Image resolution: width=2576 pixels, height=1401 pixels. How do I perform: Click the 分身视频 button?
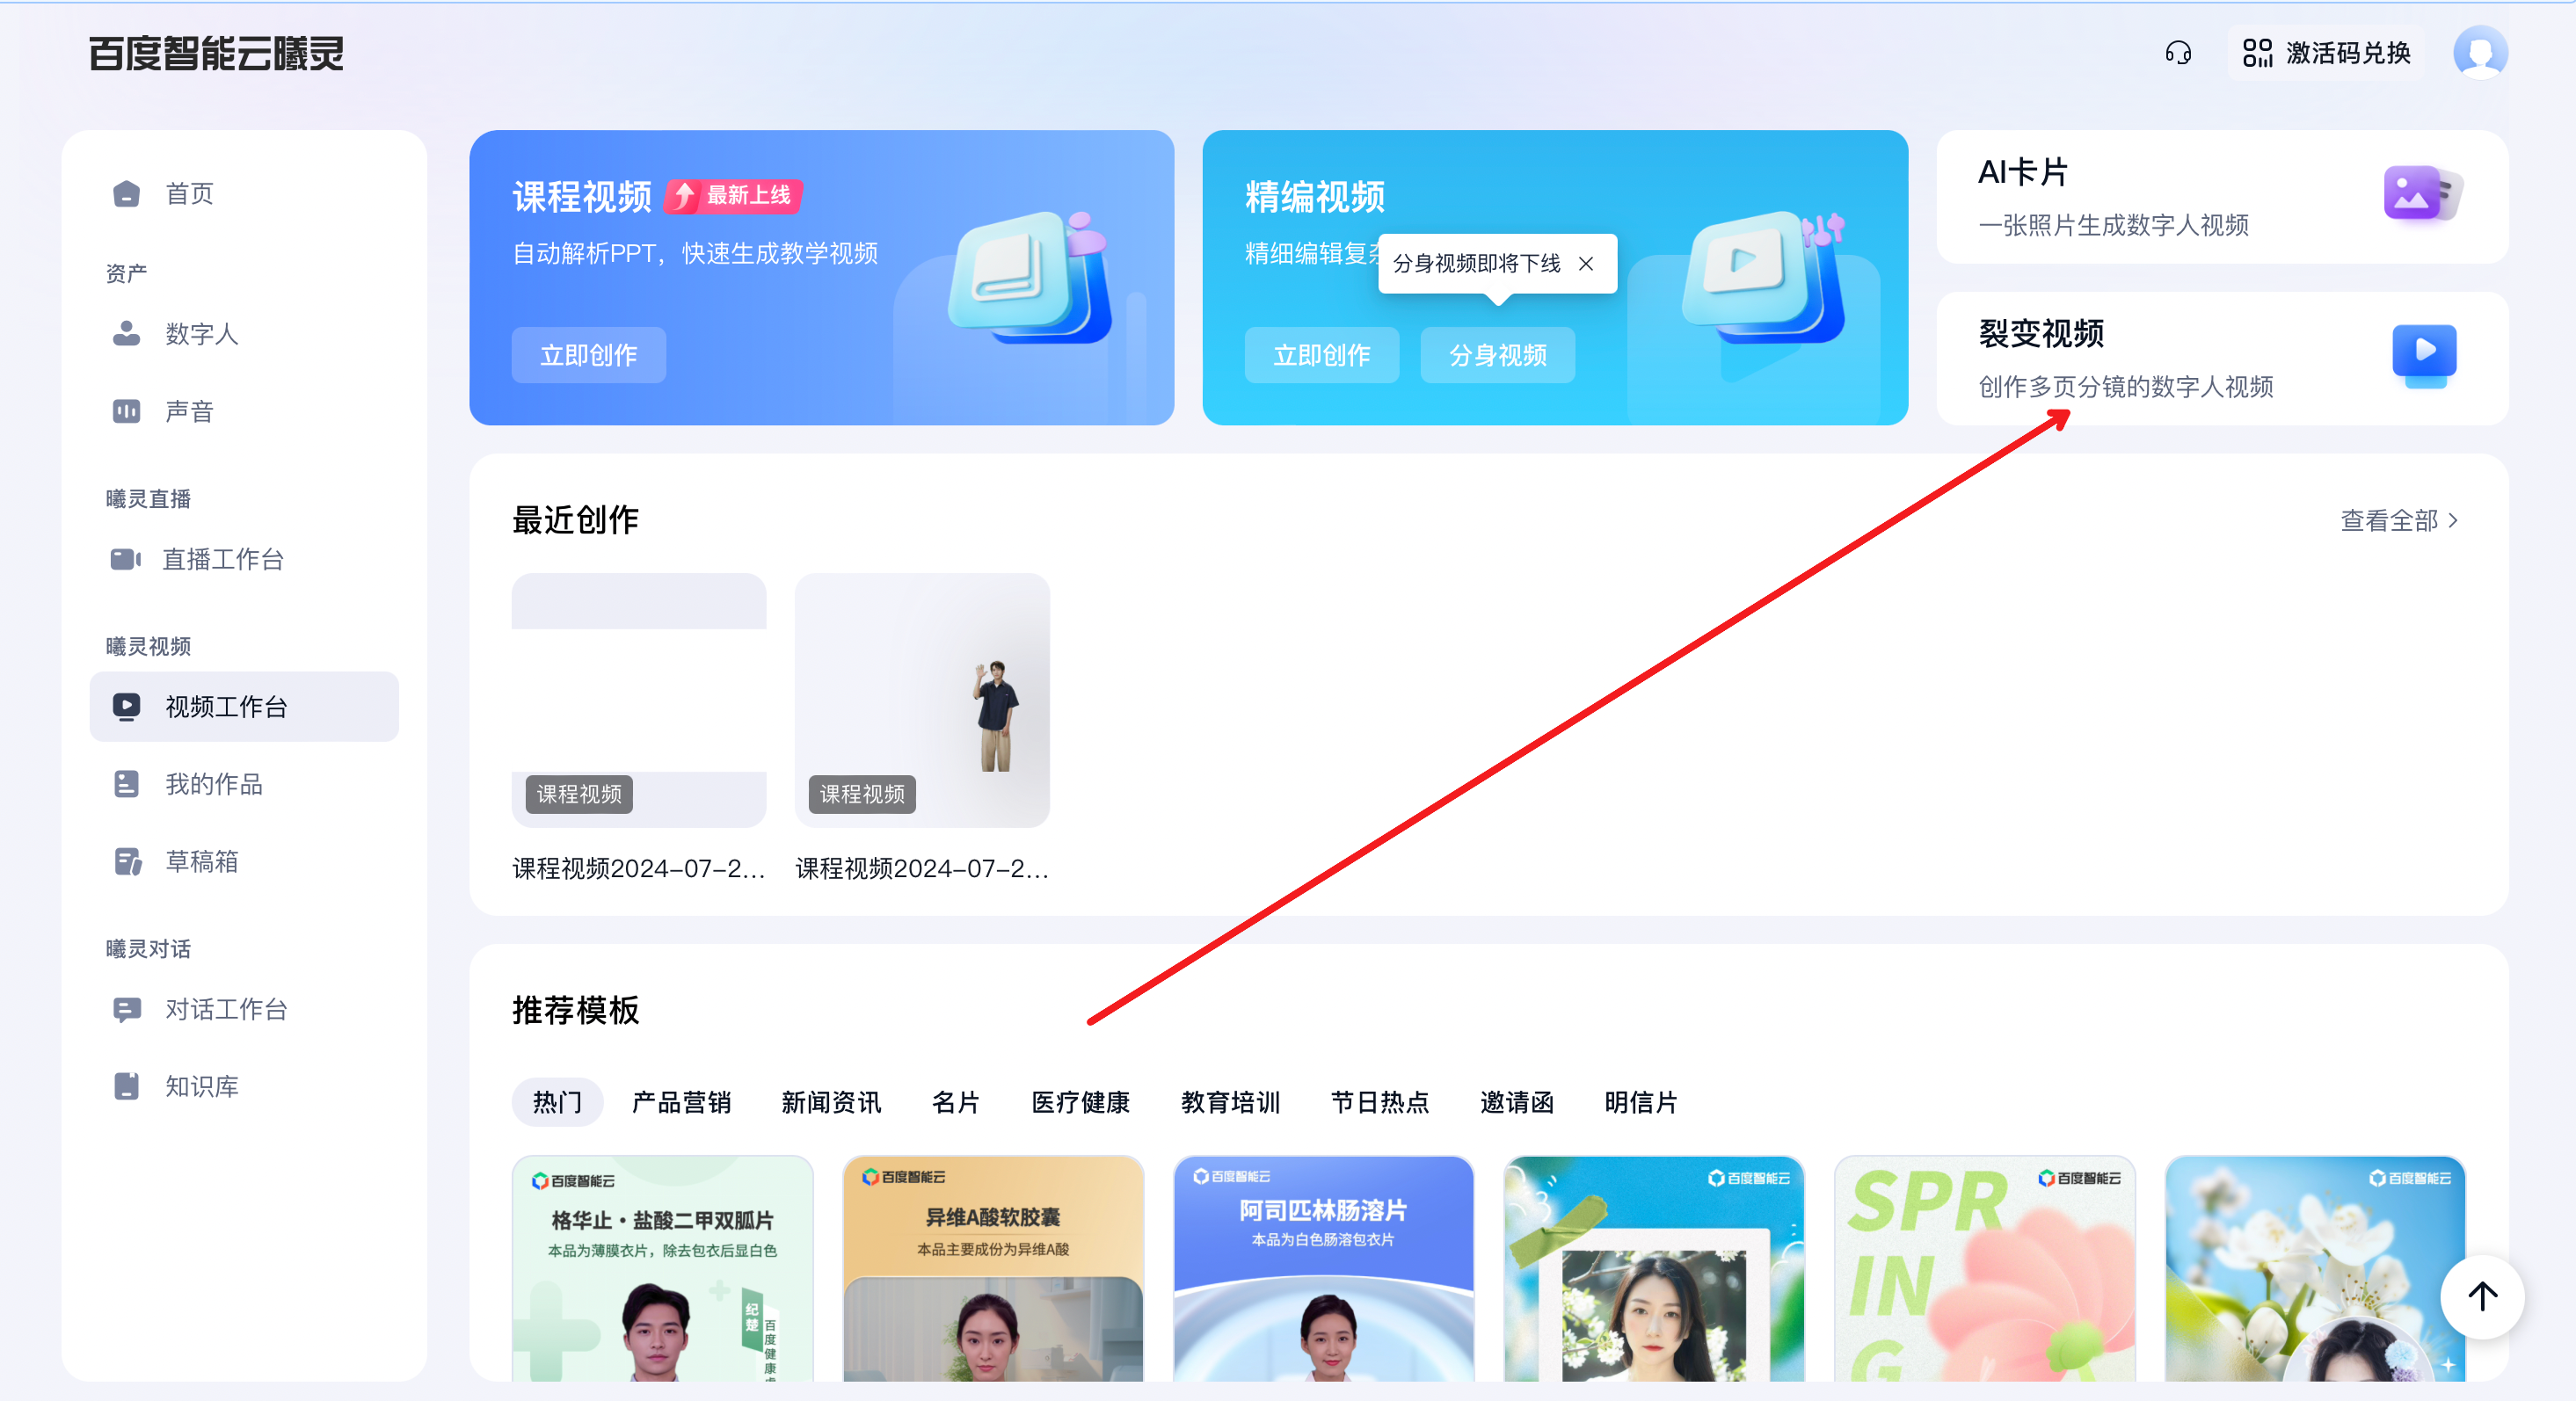pos(1497,355)
